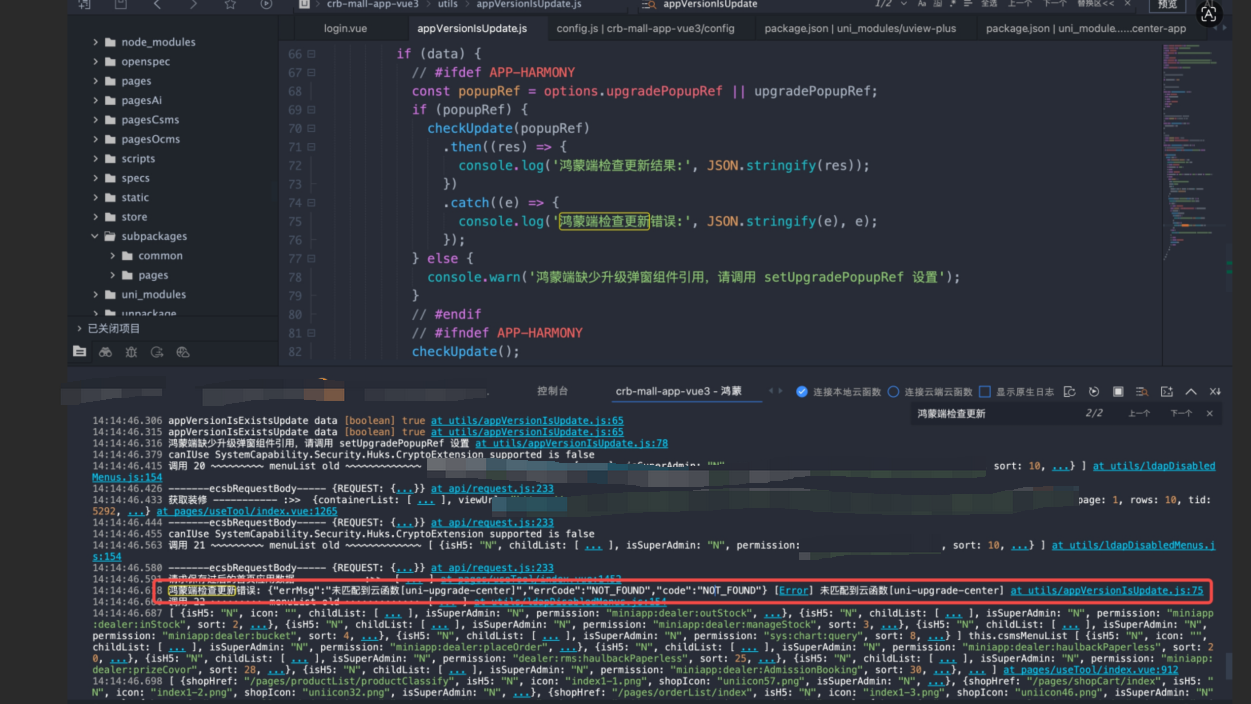The image size is (1251, 704).
Task: Open at_api/request.js:233 log link
Action: click(491, 489)
